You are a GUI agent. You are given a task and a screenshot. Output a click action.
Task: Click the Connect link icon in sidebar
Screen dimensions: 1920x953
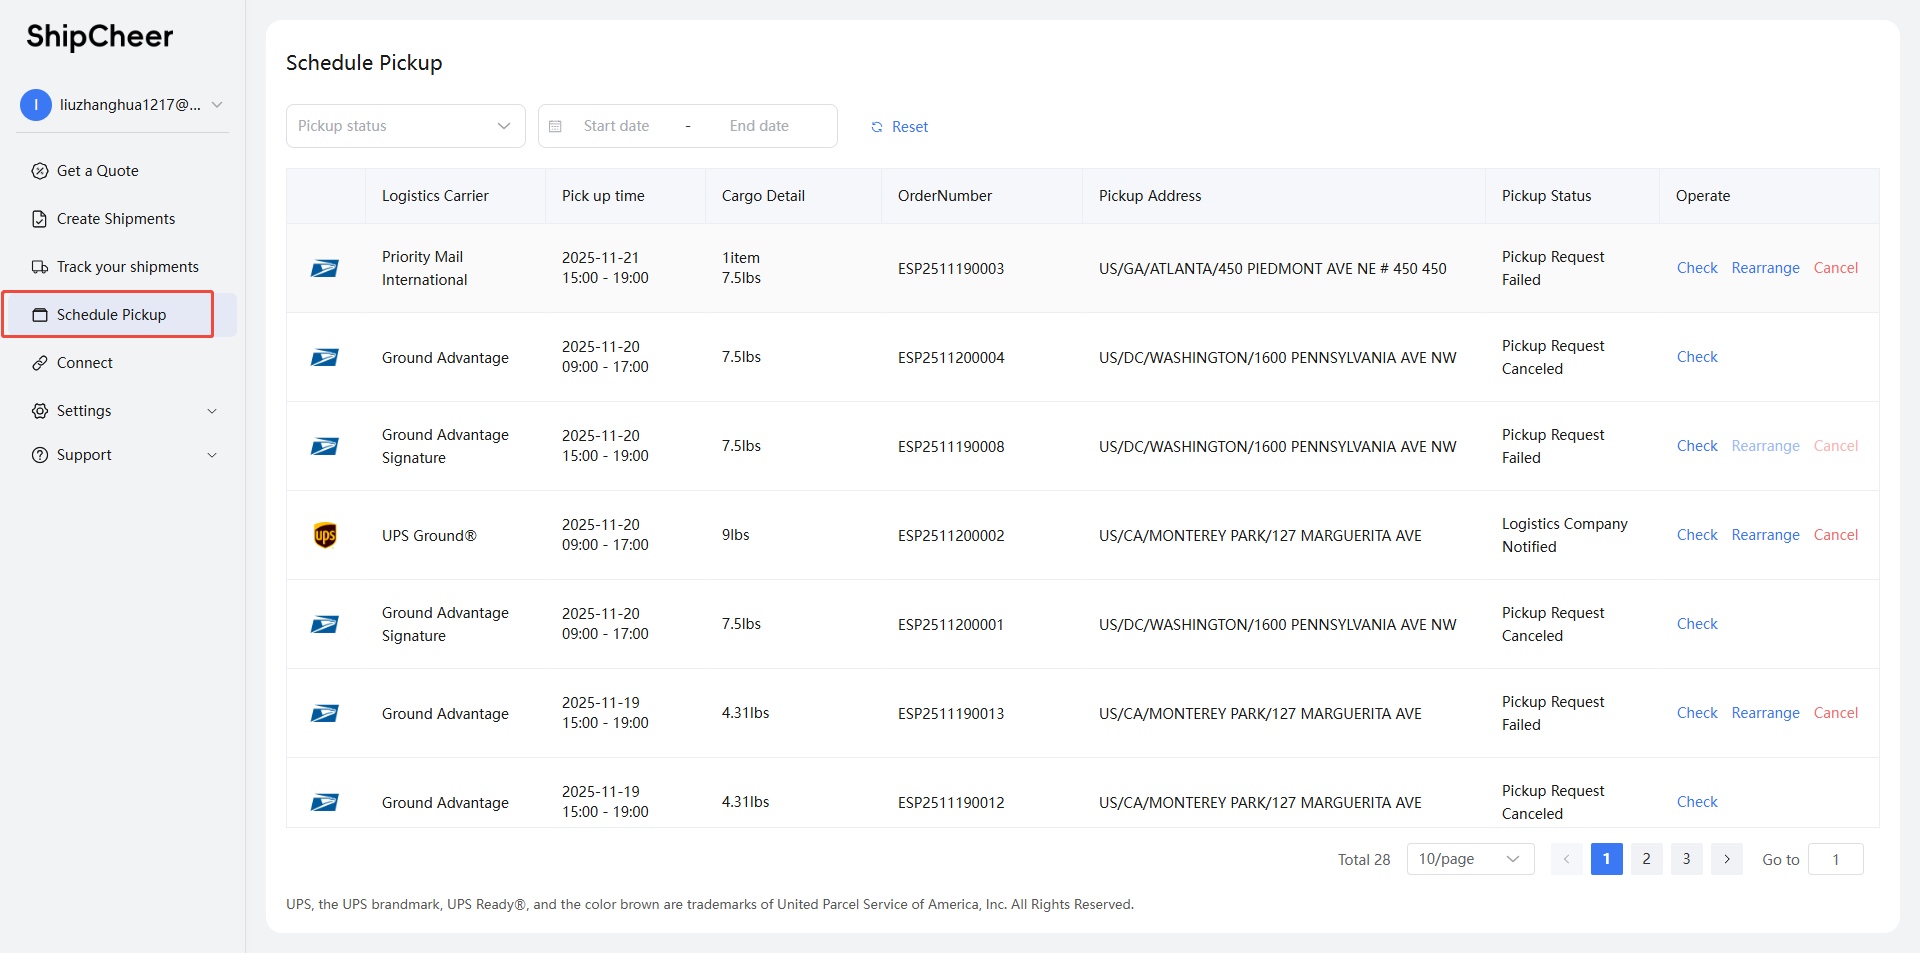pyautogui.click(x=40, y=363)
